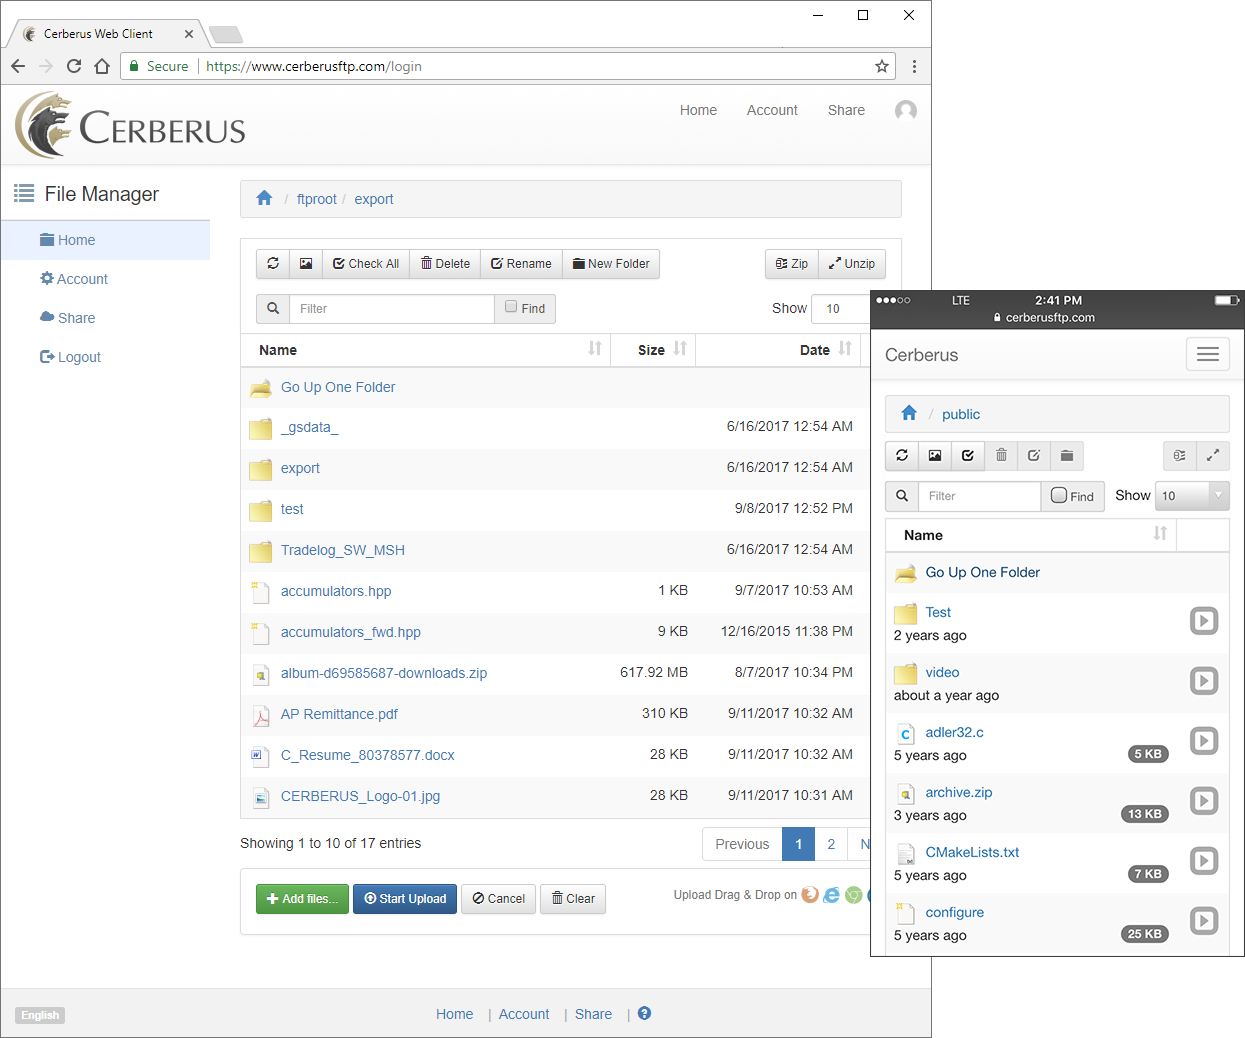Click the Delete button
This screenshot has height=1038, width=1245.
[445, 264]
